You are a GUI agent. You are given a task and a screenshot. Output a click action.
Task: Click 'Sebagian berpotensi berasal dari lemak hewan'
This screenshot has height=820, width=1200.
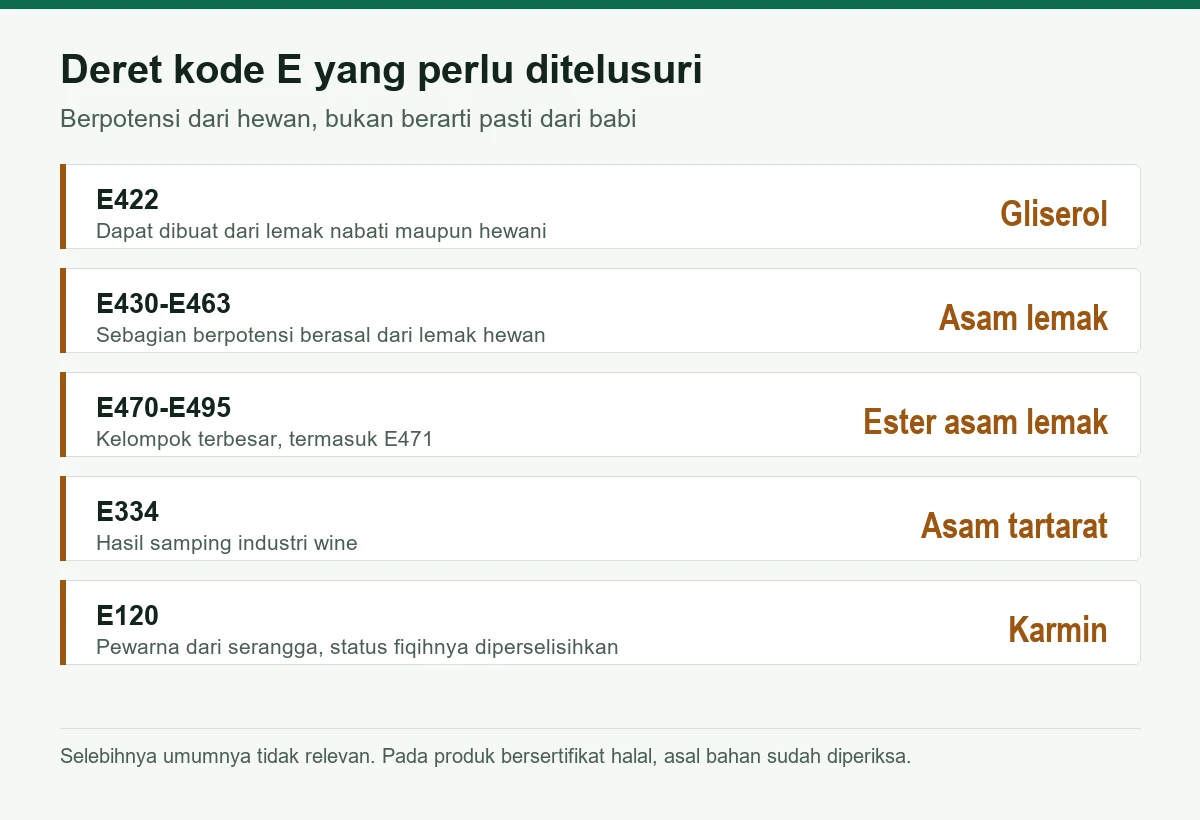click(x=321, y=335)
